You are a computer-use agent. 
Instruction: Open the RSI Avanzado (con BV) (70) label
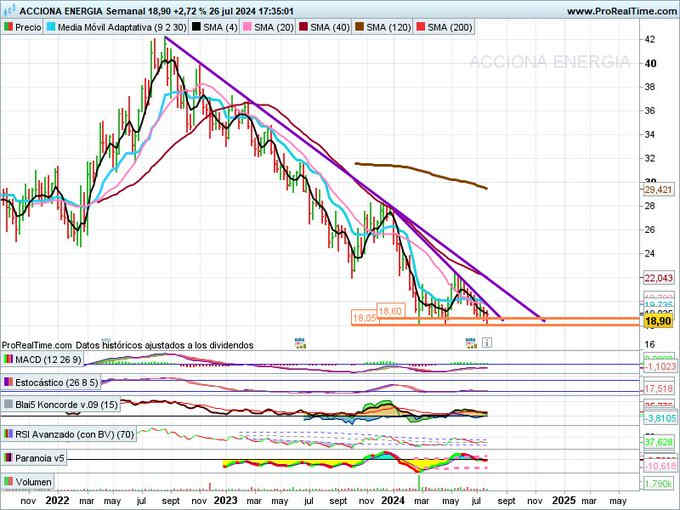(69, 434)
